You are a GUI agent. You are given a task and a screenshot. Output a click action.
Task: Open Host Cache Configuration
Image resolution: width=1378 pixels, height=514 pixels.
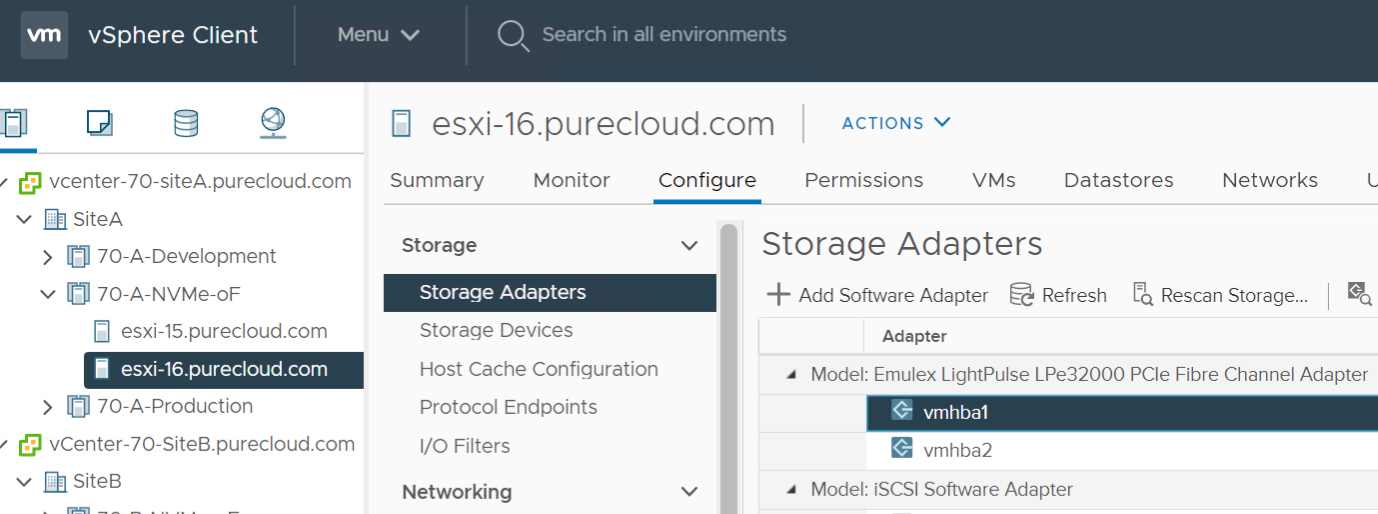tap(539, 369)
